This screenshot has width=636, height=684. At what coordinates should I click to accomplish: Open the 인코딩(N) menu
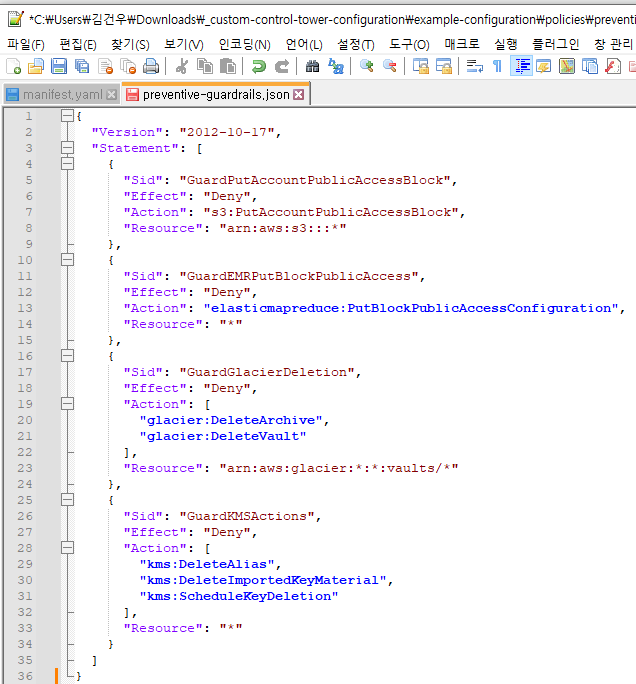[244, 44]
